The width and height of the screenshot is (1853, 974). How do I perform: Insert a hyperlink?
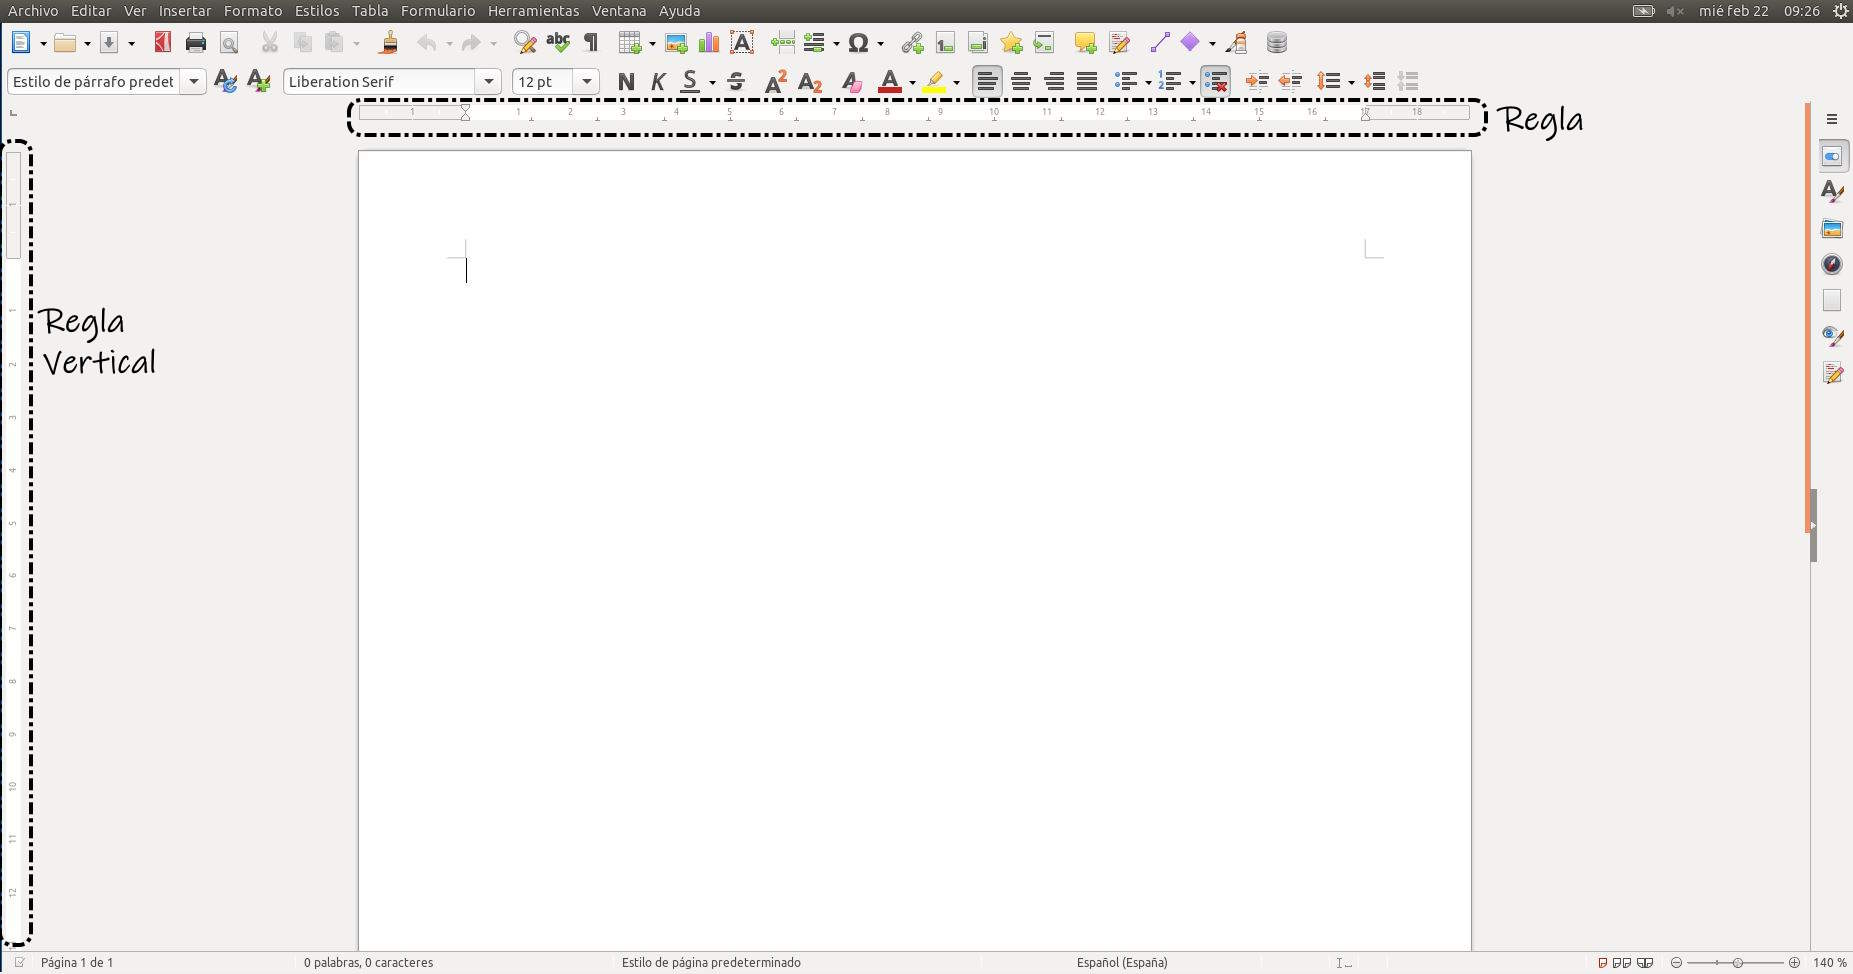click(x=912, y=43)
